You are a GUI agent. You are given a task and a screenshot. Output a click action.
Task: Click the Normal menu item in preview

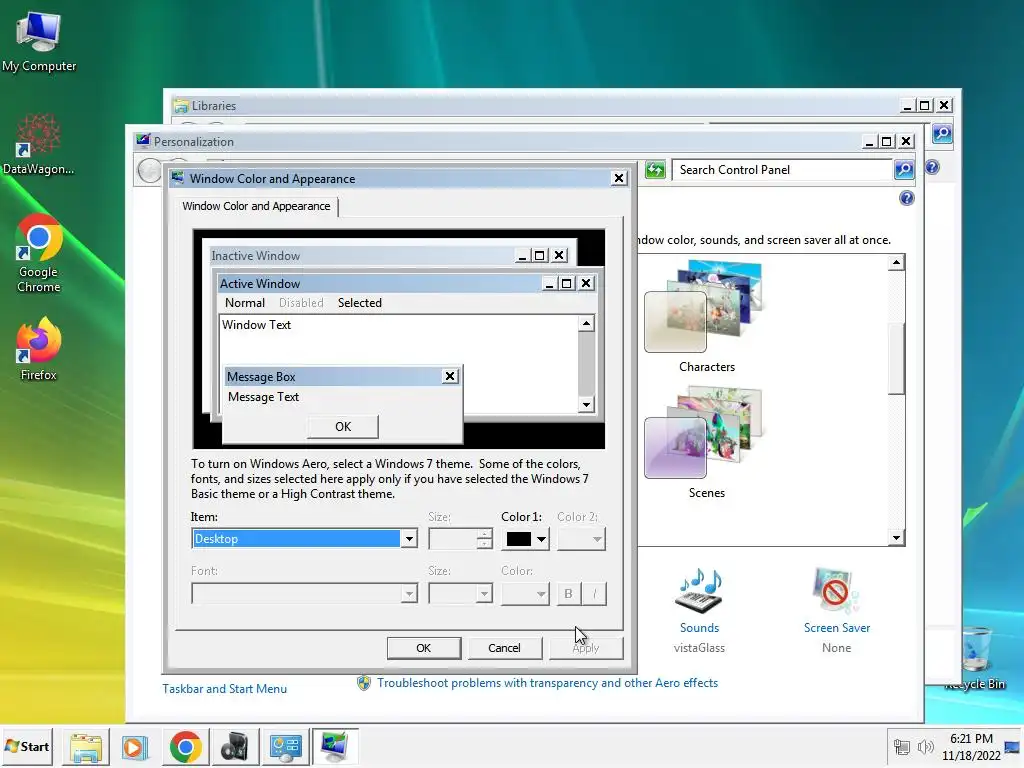point(245,303)
